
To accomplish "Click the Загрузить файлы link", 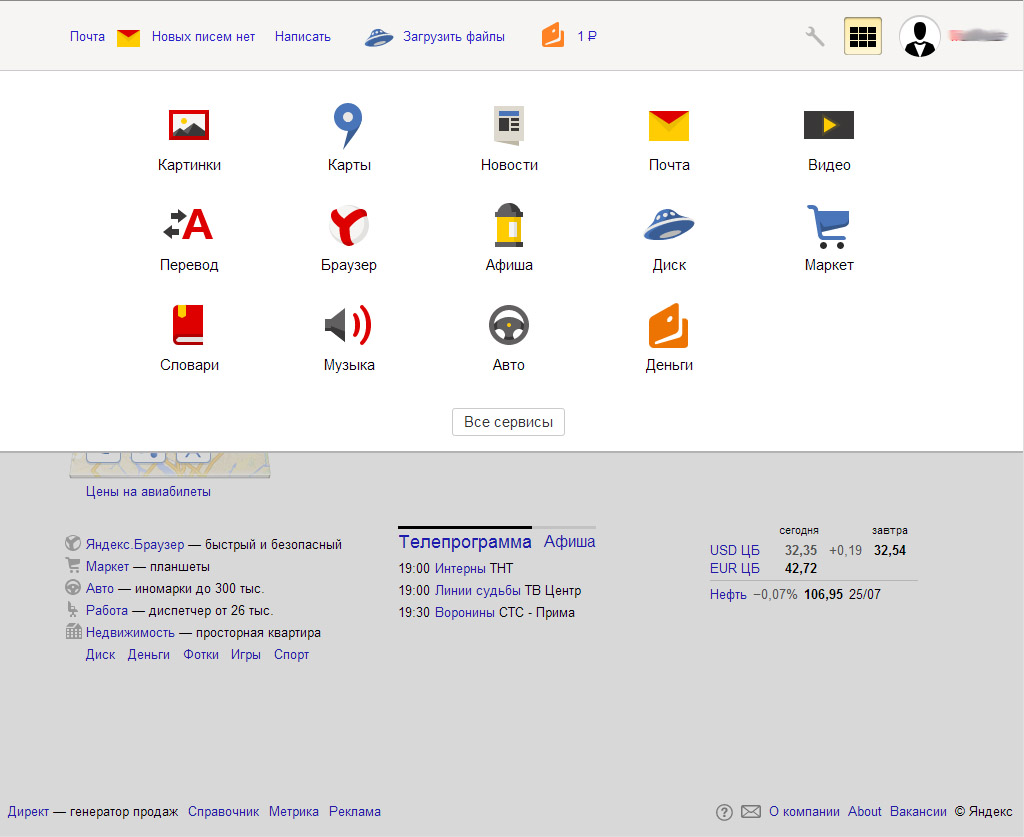I will tap(454, 37).
